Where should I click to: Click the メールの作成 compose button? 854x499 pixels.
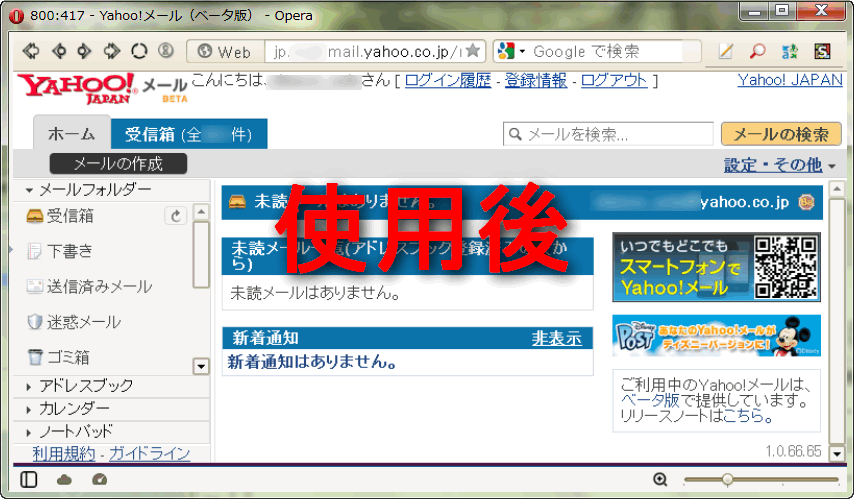pyautogui.click(x=118, y=163)
